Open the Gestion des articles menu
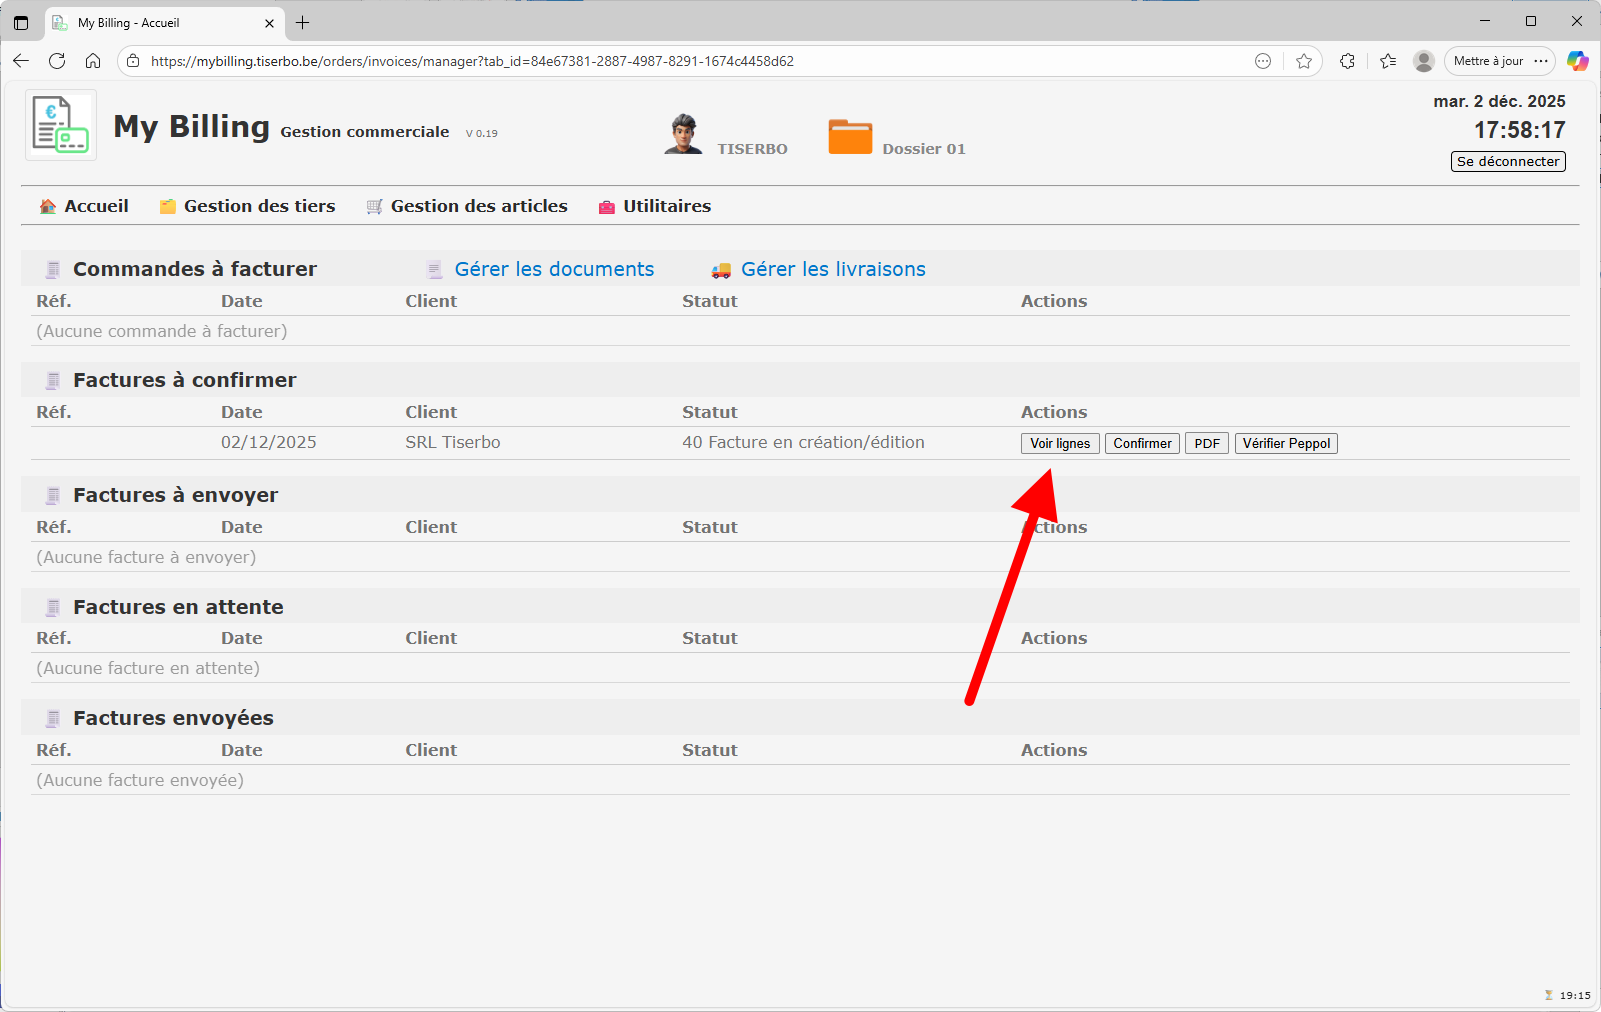Viewport: 1601px width, 1012px height. 478,206
